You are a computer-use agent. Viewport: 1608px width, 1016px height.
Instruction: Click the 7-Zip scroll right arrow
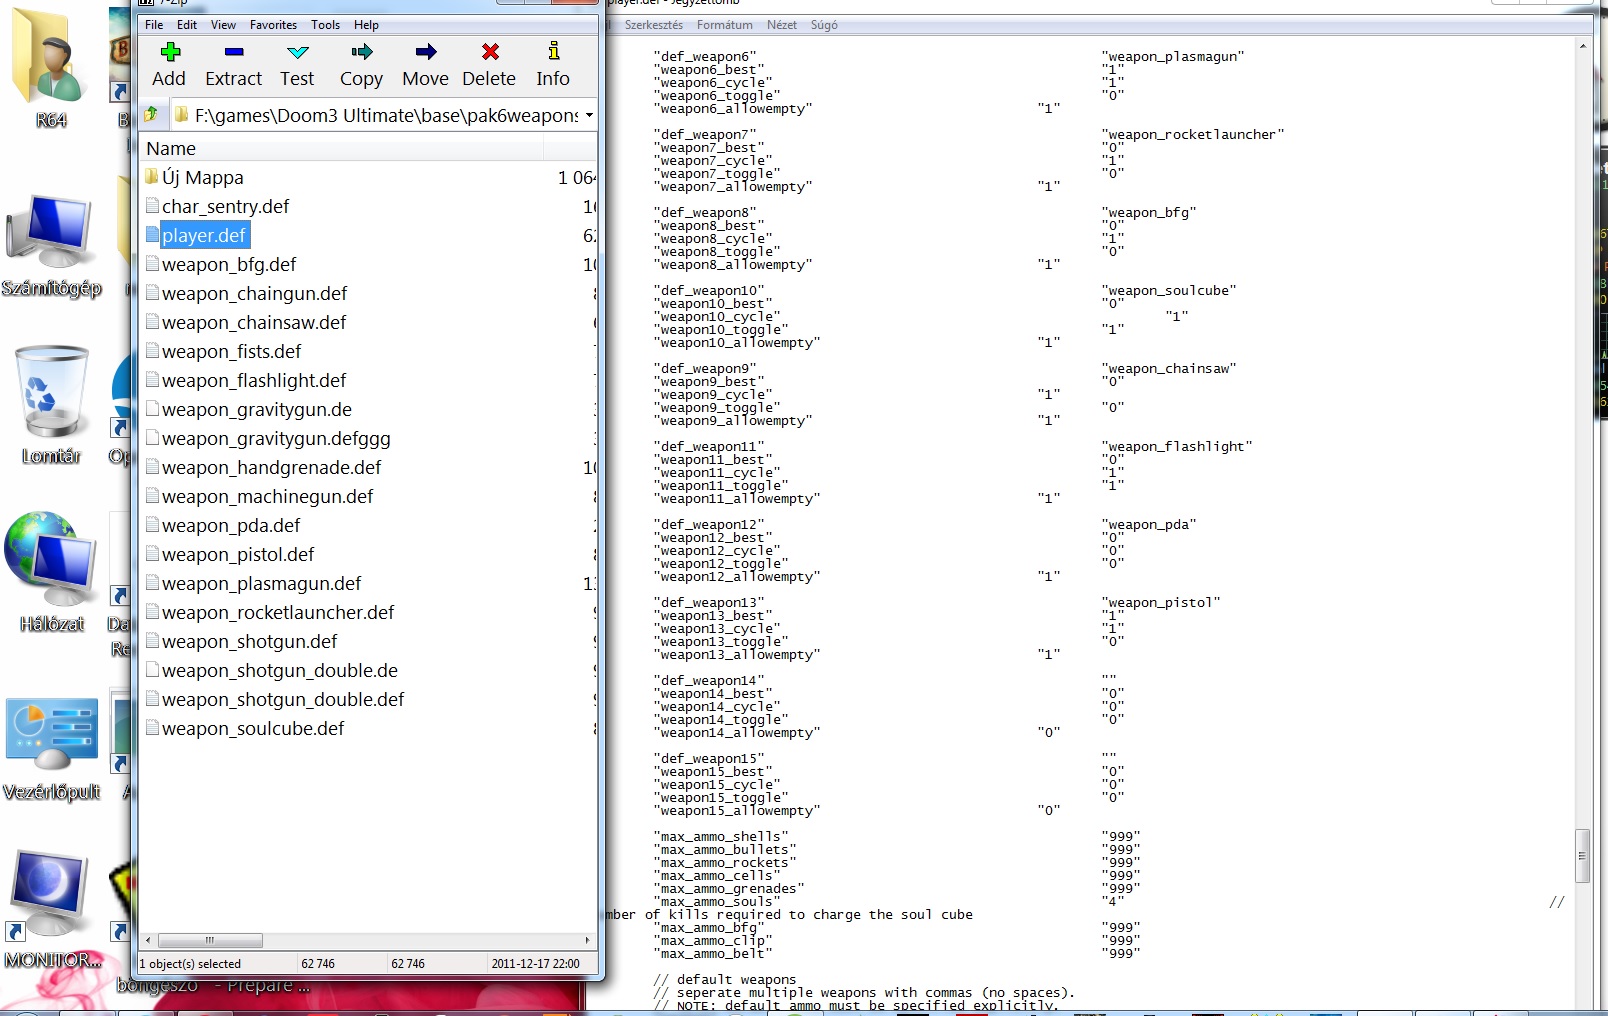click(587, 940)
